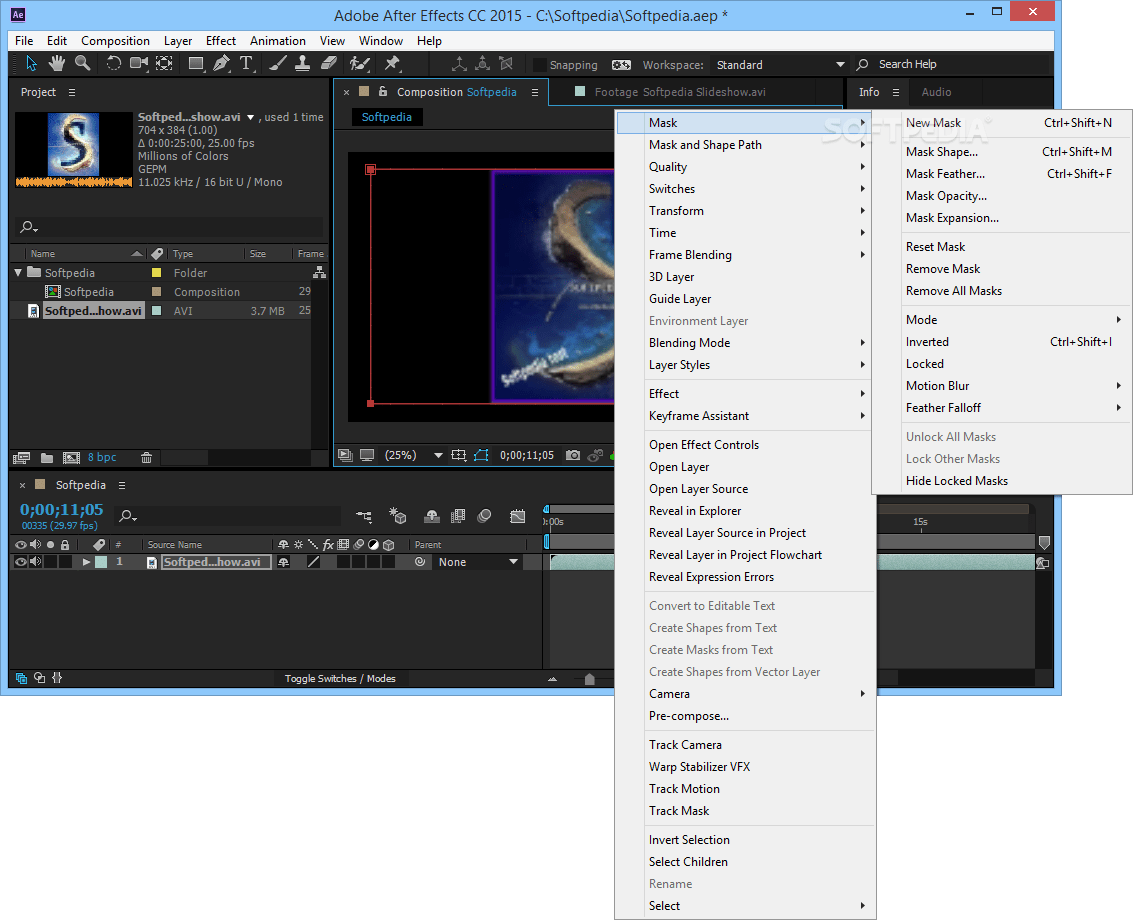Collapse the Softpedia folder in Project
Viewport: 1133px width, 920px height.
point(18,273)
